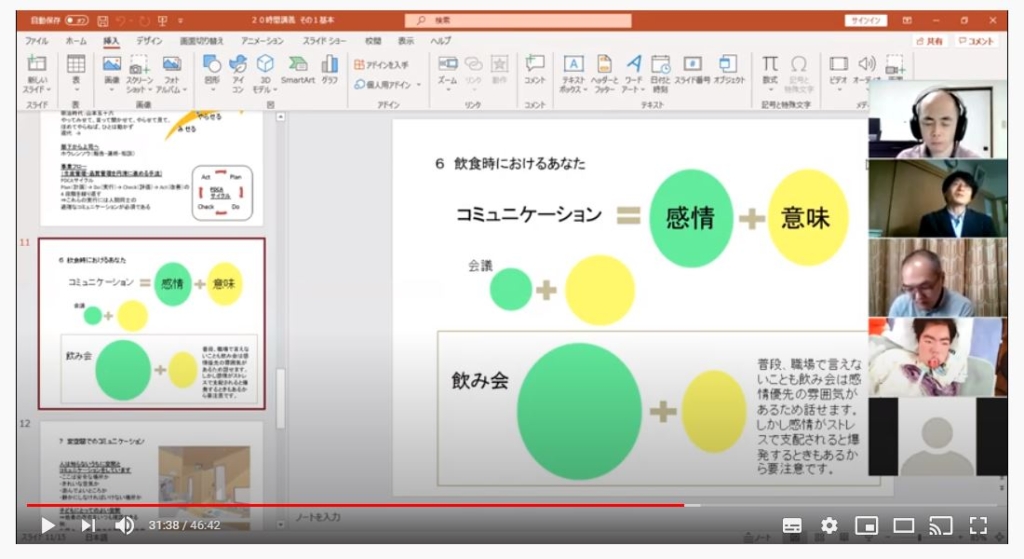1024x559 pixels.
Task: Select the thumbnail with PDCA cycle
Action: (152, 168)
